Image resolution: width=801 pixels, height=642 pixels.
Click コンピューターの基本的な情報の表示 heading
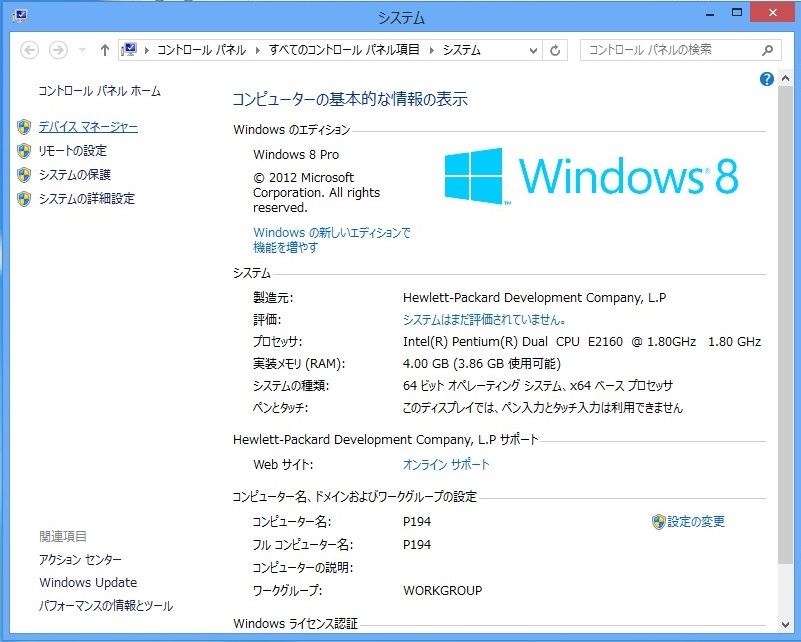[350, 99]
